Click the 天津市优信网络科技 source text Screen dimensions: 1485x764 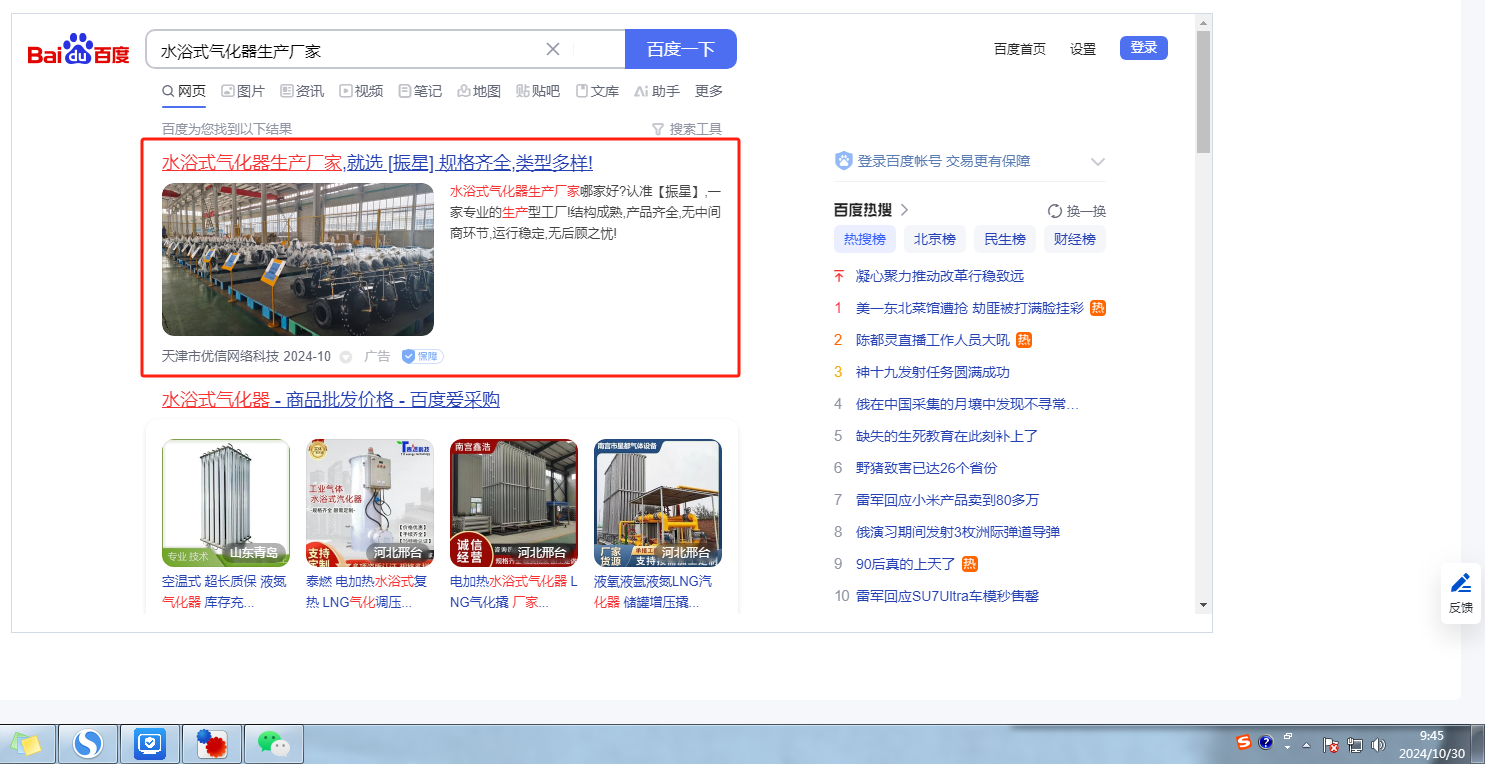click(220, 356)
